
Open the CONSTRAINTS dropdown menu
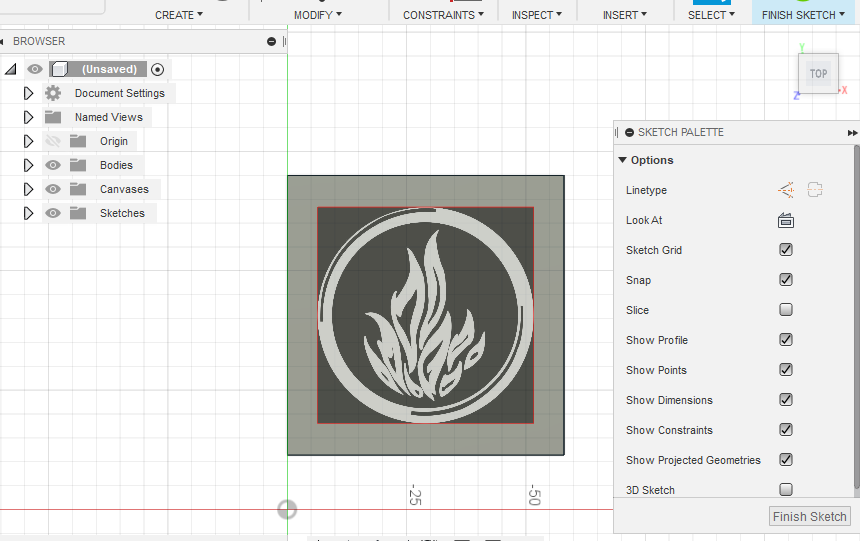point(443,15)
